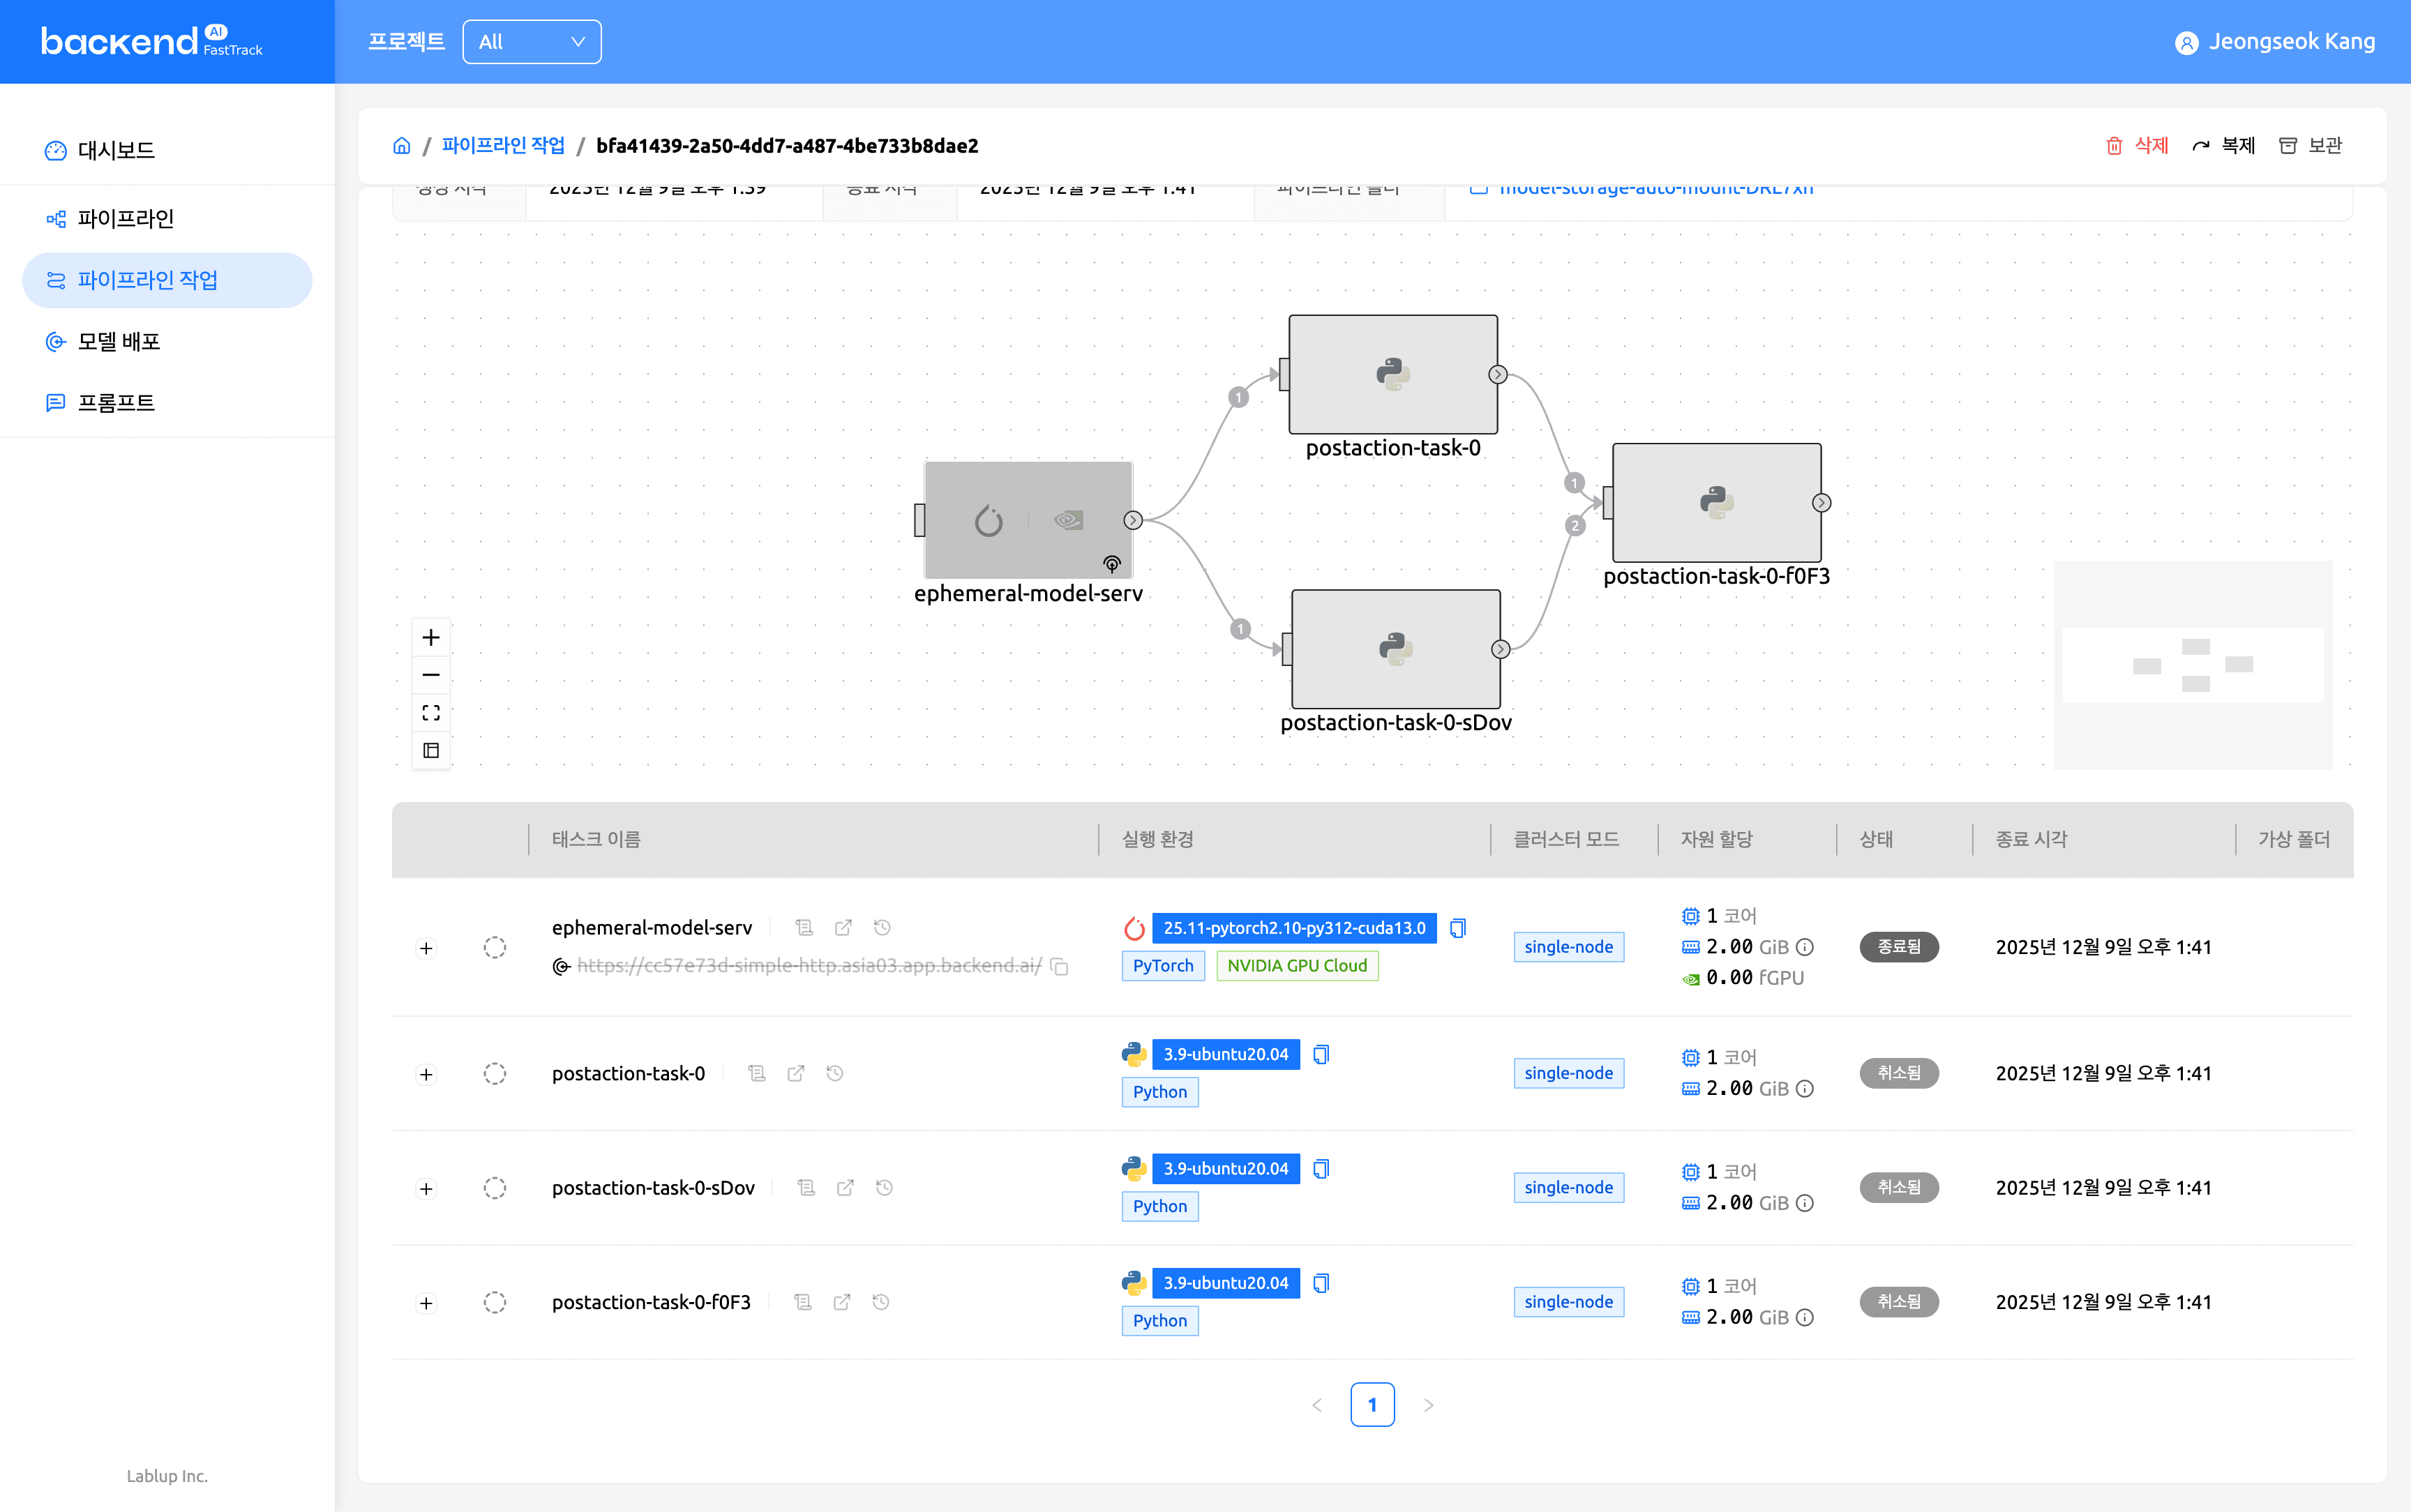Zoom in the pipeline graph canvas
This screenshot has height=1512, width=2411.
click(x=431, y=638)
